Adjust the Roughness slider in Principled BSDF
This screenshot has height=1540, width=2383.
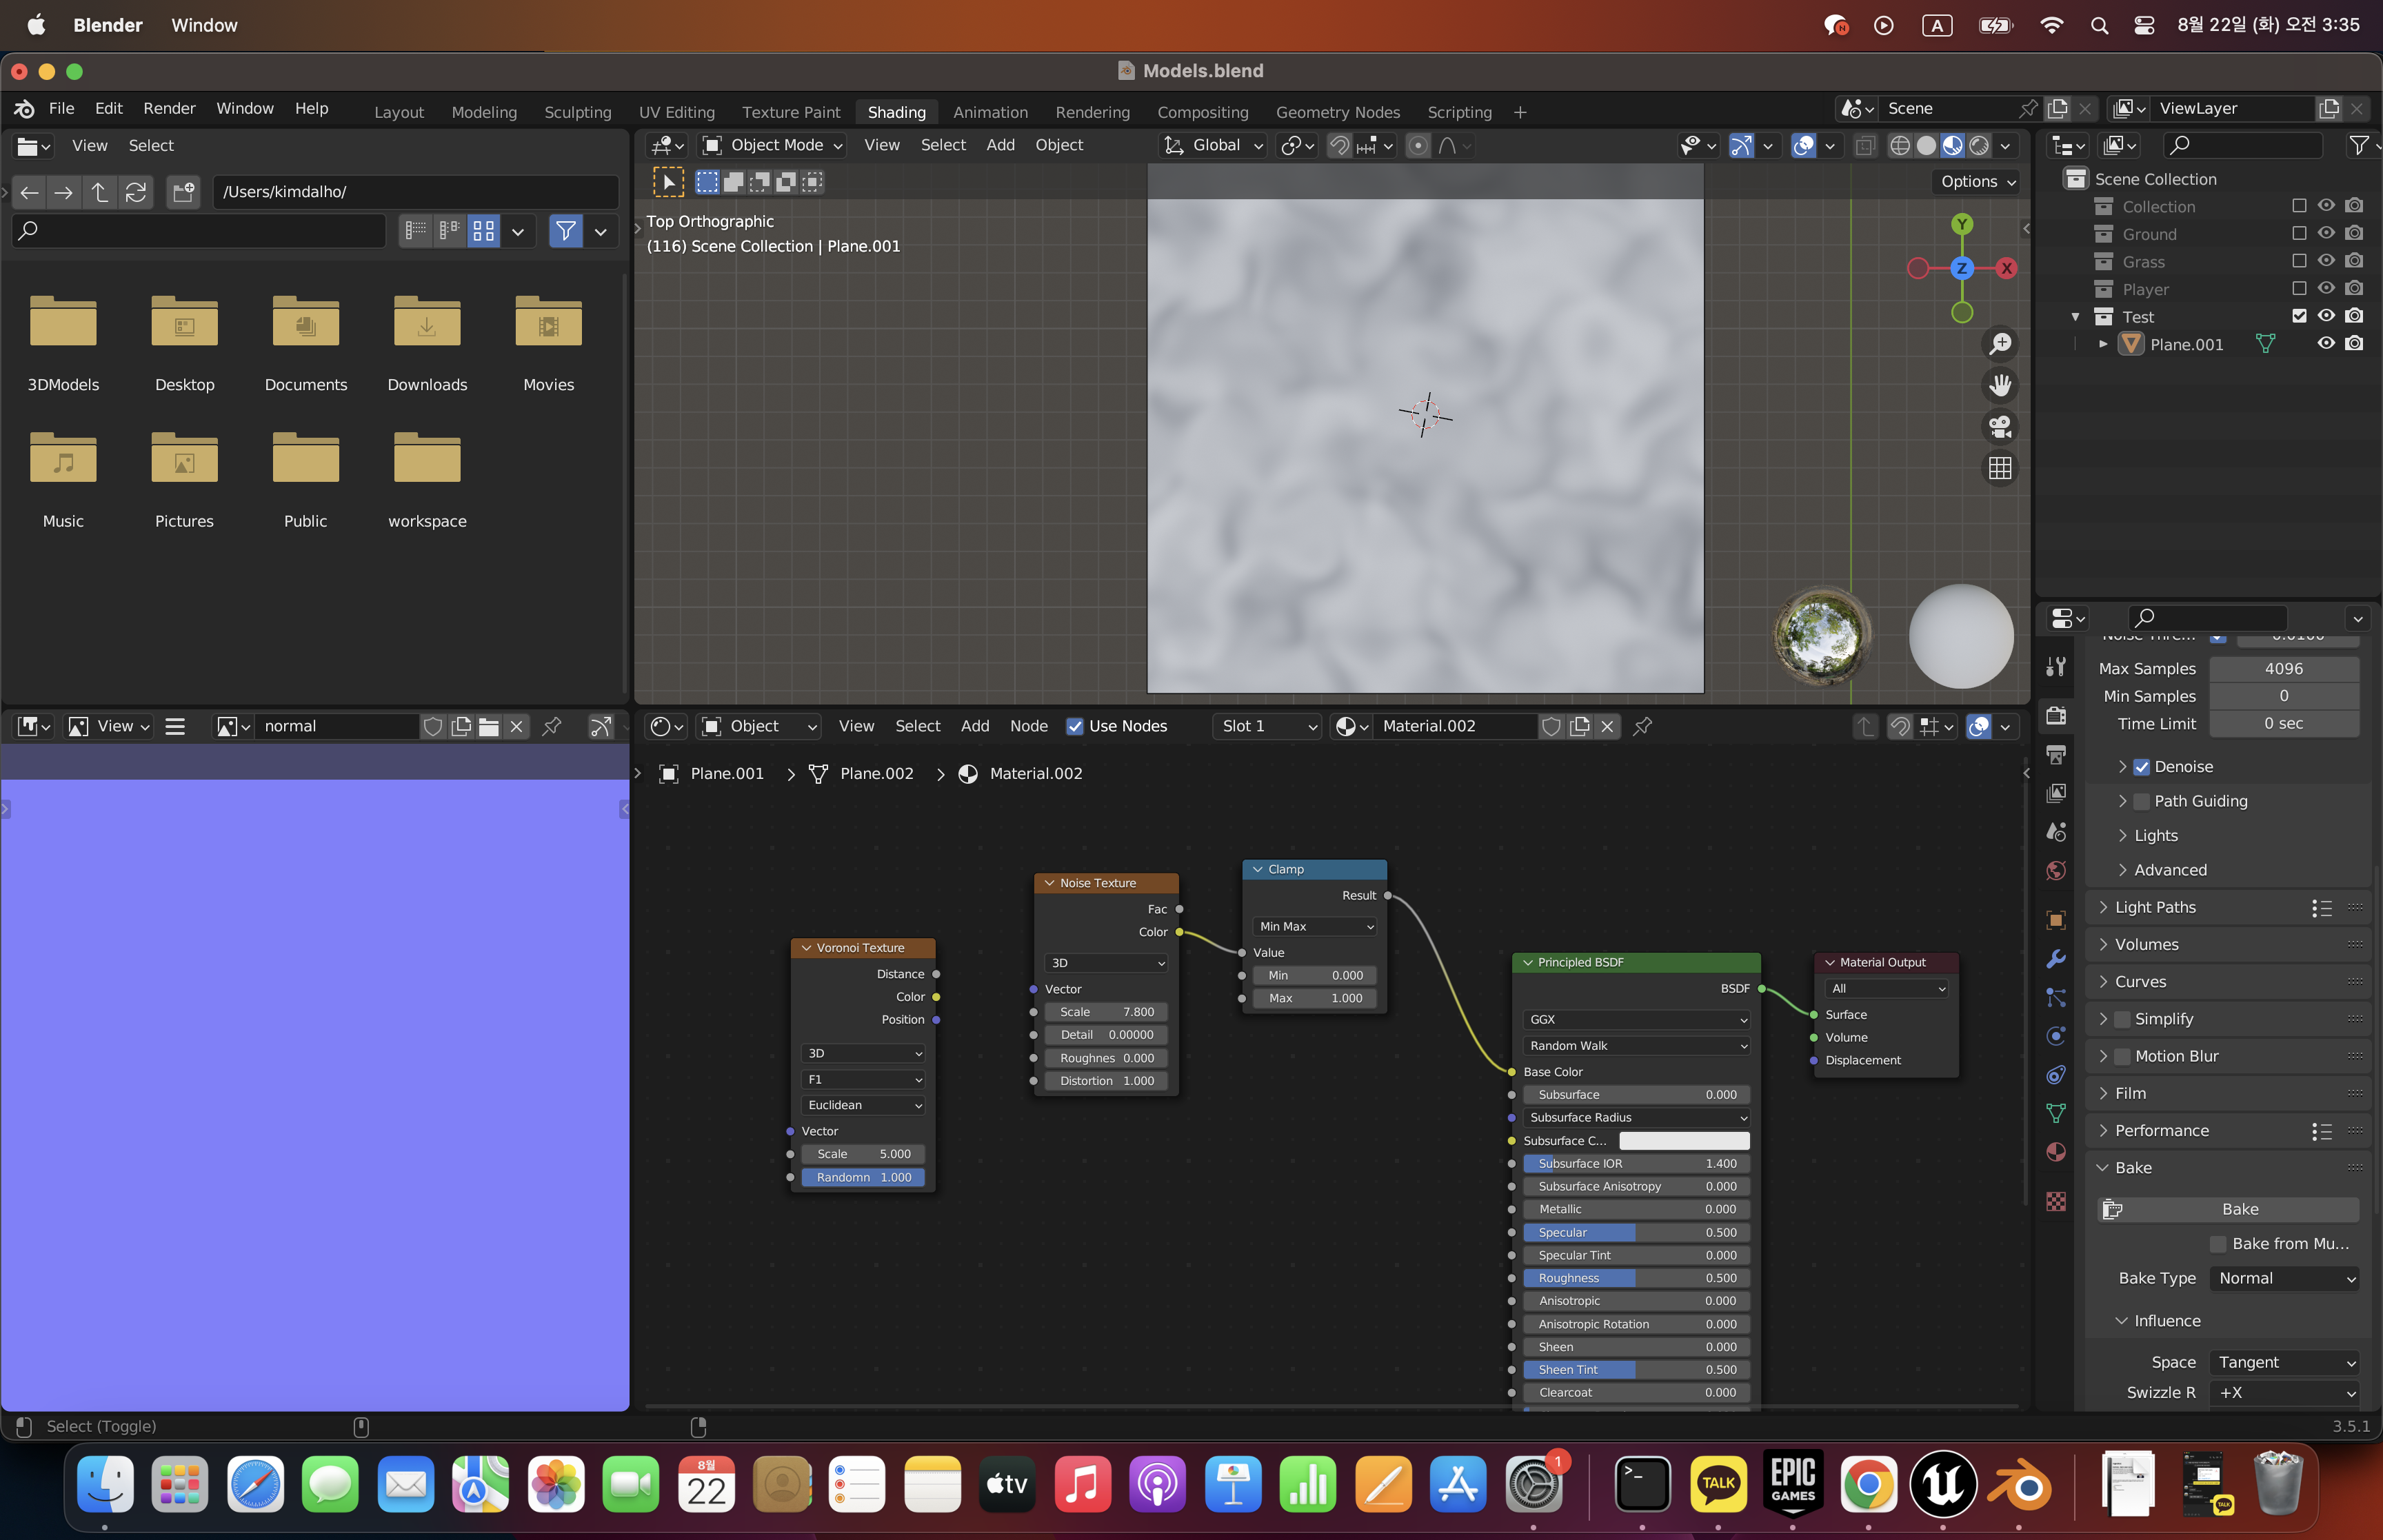coord(1636,1278)
